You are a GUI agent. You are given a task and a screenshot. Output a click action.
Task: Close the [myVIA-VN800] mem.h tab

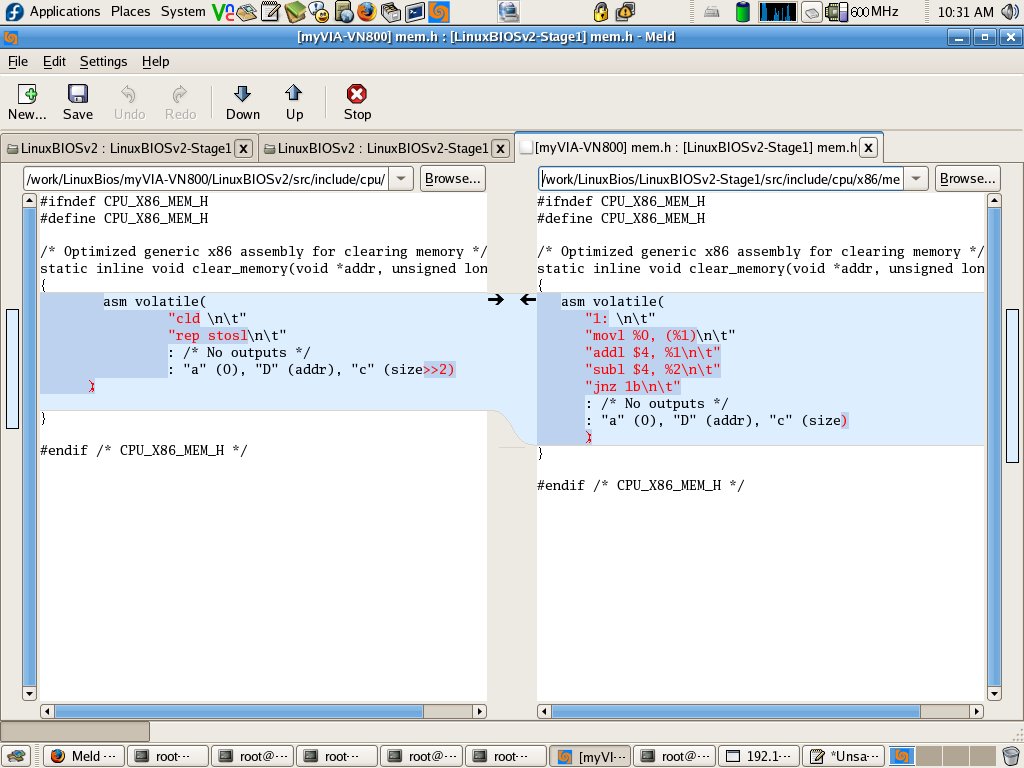pyautogui.click(x=869, y=148)
